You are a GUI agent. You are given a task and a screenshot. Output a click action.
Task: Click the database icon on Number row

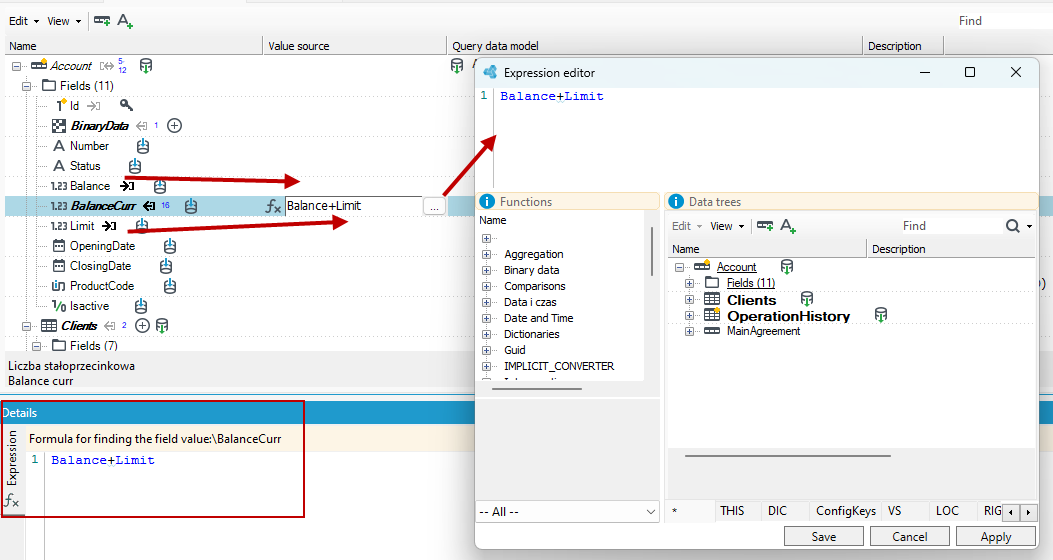[143, 146]
